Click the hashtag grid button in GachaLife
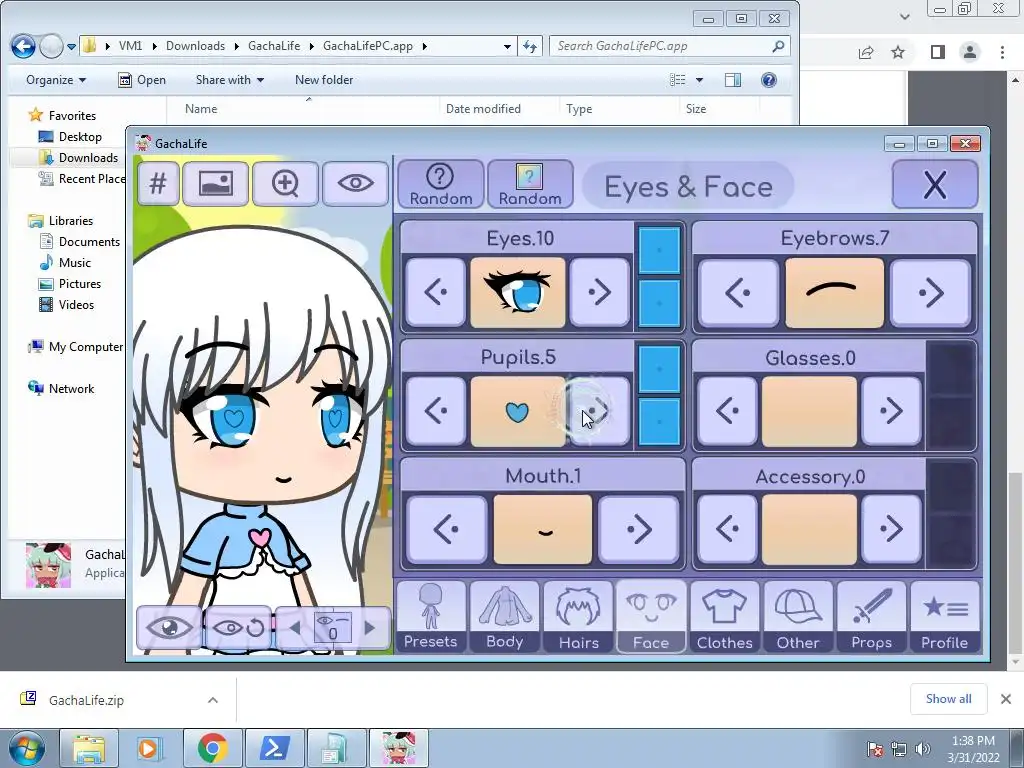The image size is (1024, 768). click(x=158, y=184)
